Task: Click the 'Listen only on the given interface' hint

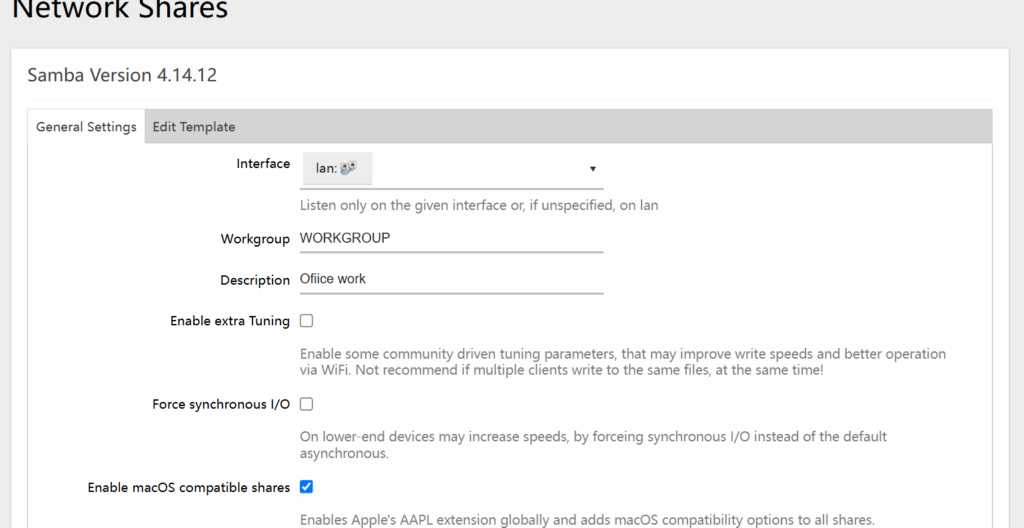Action: [479, 205]
